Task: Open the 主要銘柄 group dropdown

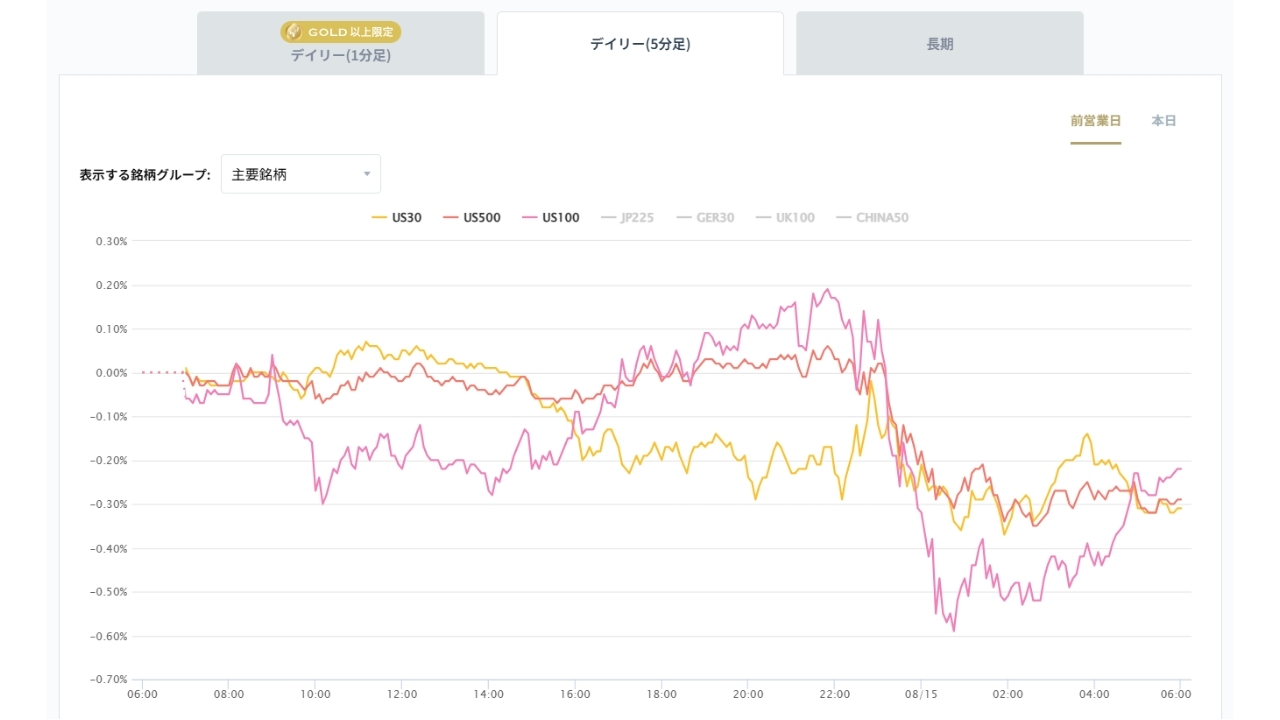Action: tap(300, 174)
